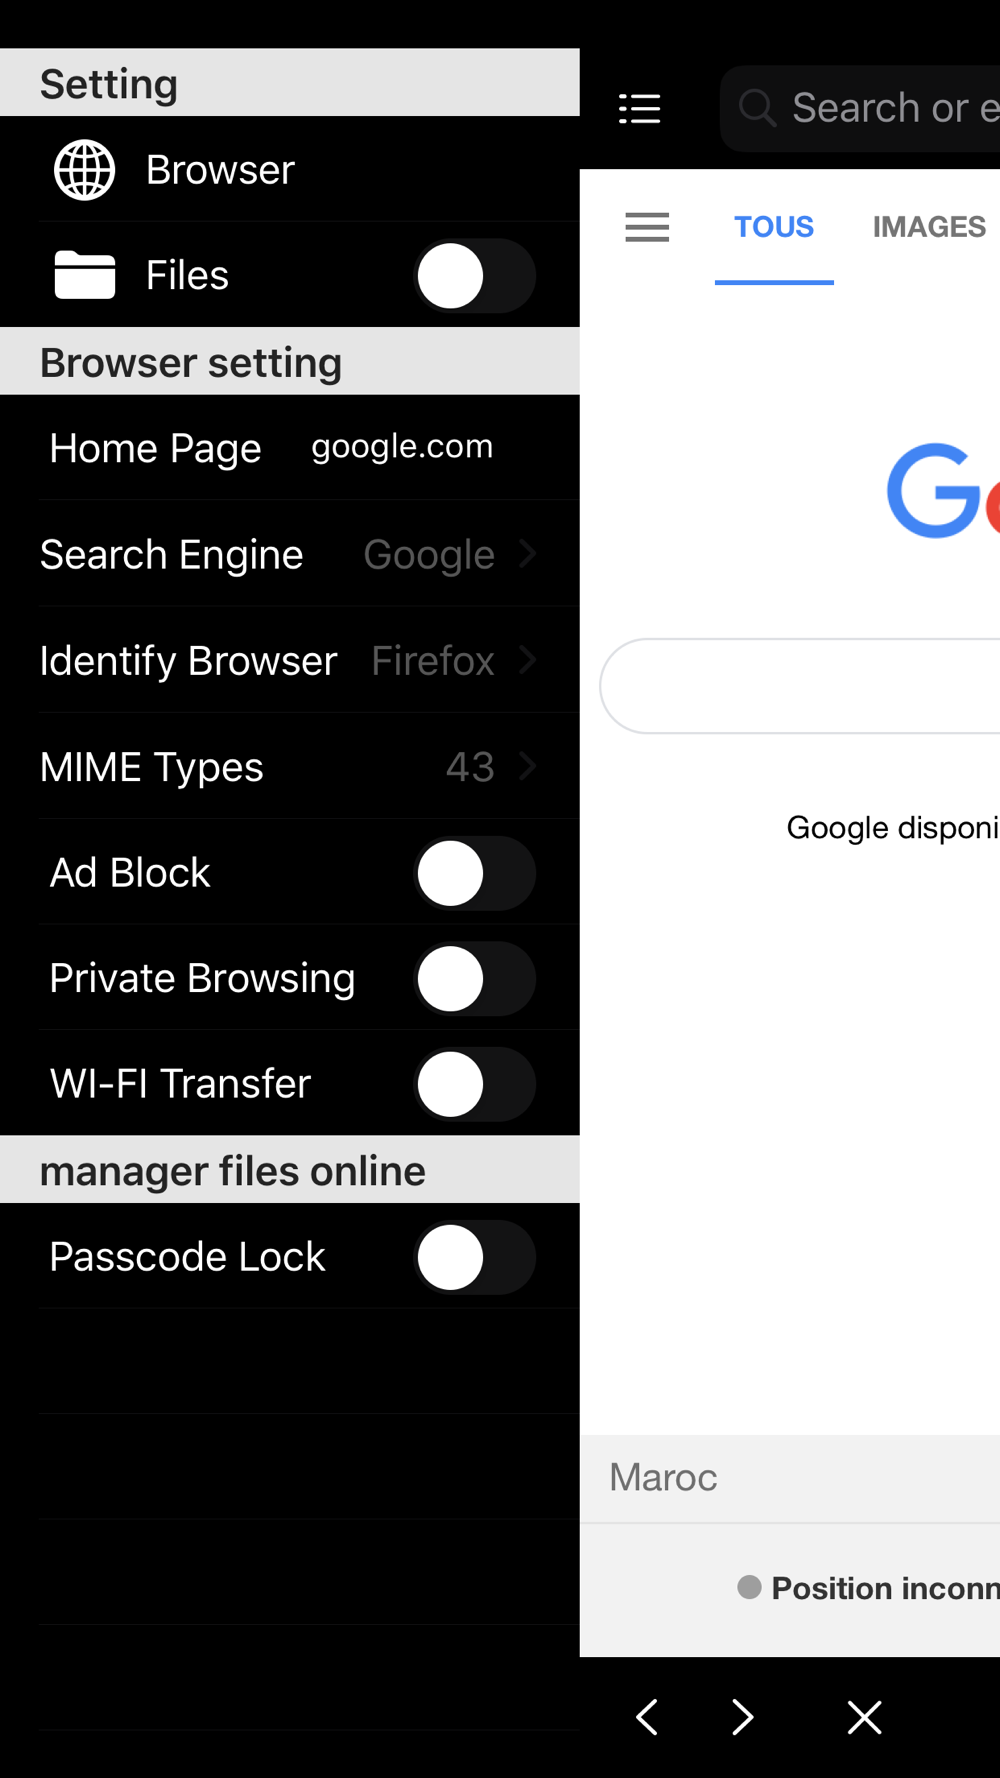The width and height of the screenshot is (1000, 1778).
Task: Enable Ad Block switch
Action: click(x=475, y=873)
